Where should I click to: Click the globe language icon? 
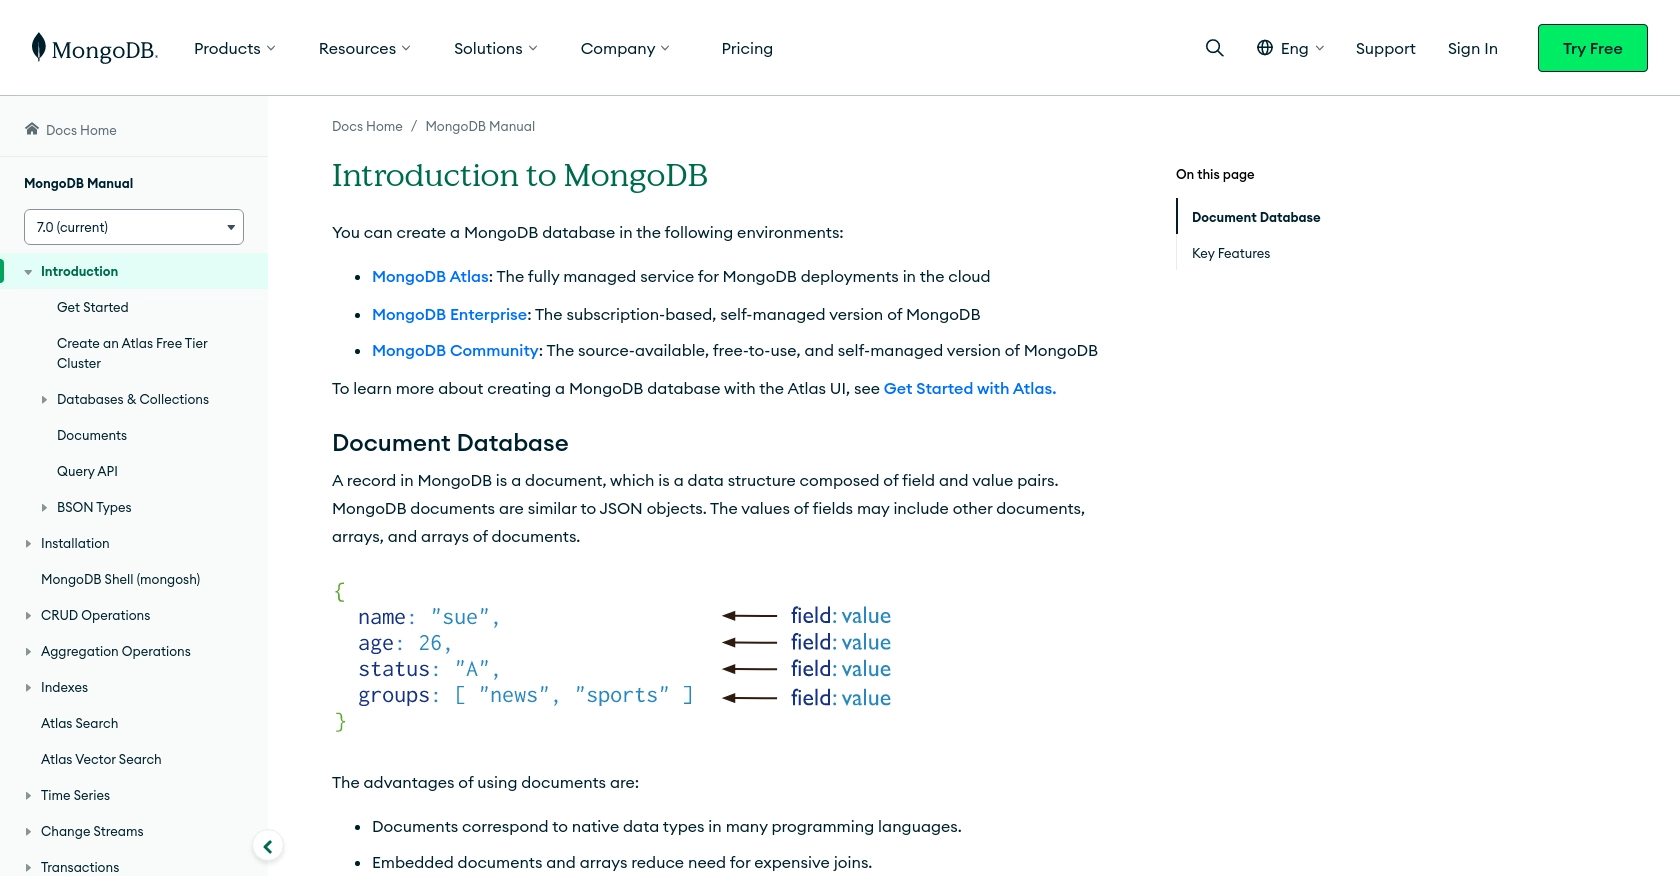1265,48
